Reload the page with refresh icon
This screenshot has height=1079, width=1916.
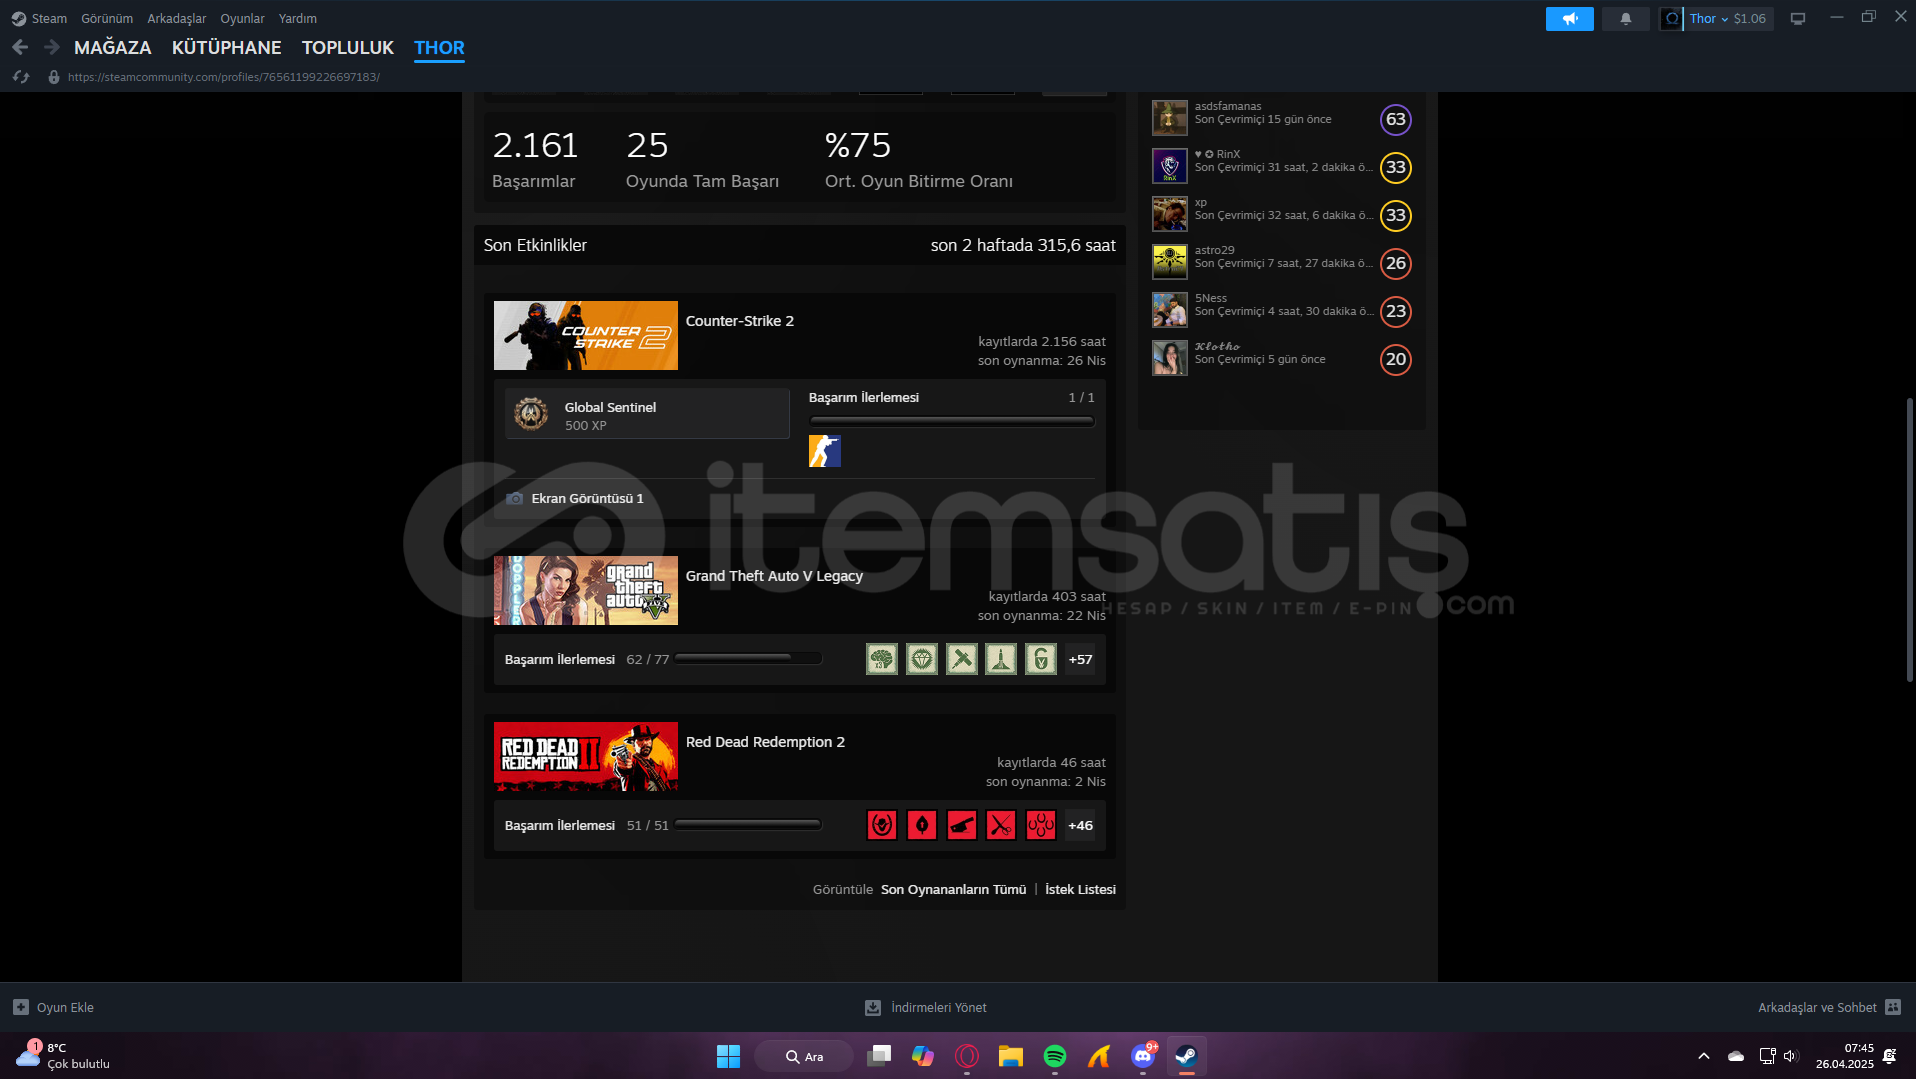20,77
